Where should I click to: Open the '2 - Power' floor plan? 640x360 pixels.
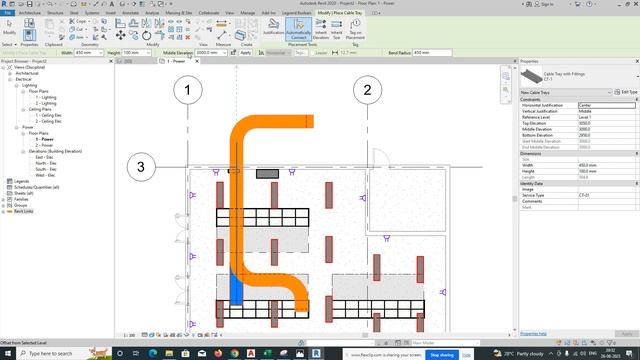pyautogui.click(x=44, y=145)
